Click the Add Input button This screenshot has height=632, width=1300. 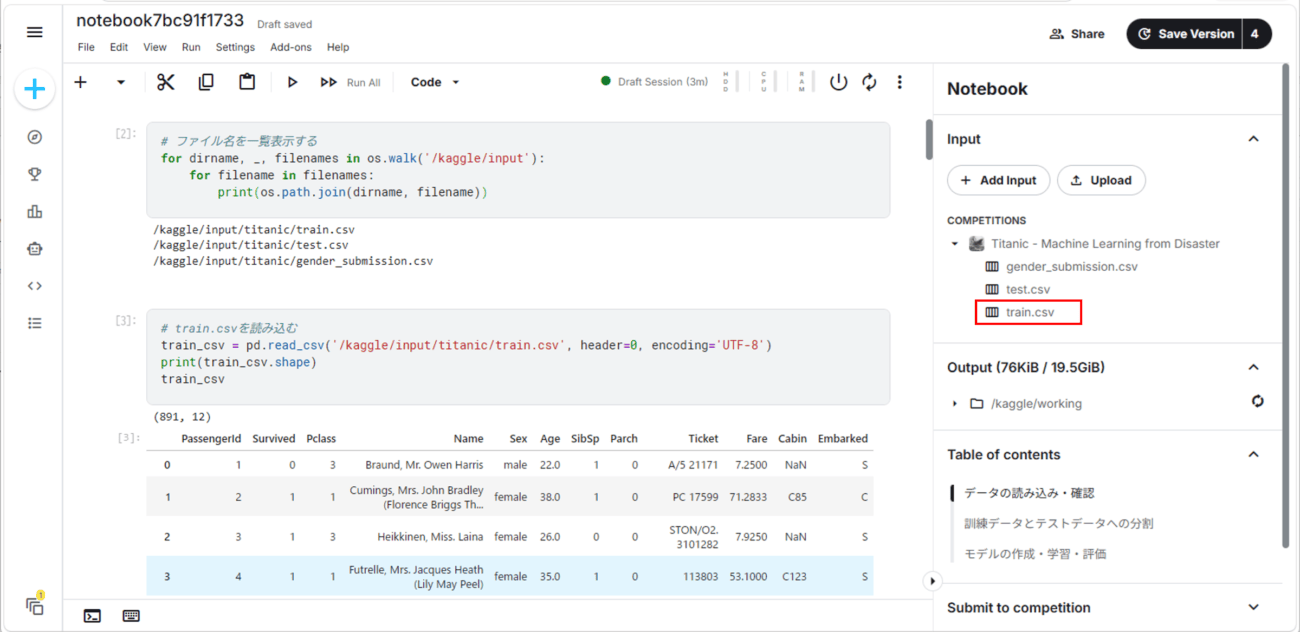(x=999, y=180)
